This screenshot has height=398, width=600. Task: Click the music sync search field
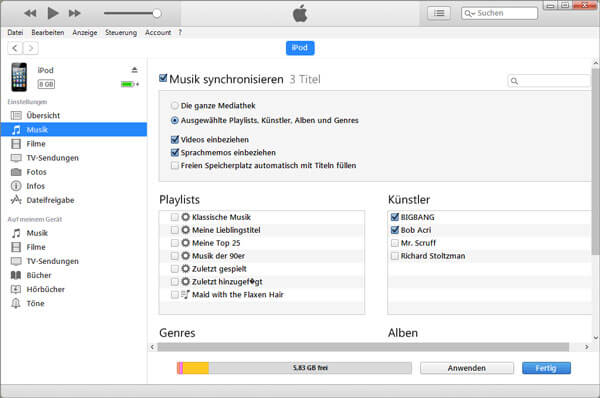click(549, 81)
